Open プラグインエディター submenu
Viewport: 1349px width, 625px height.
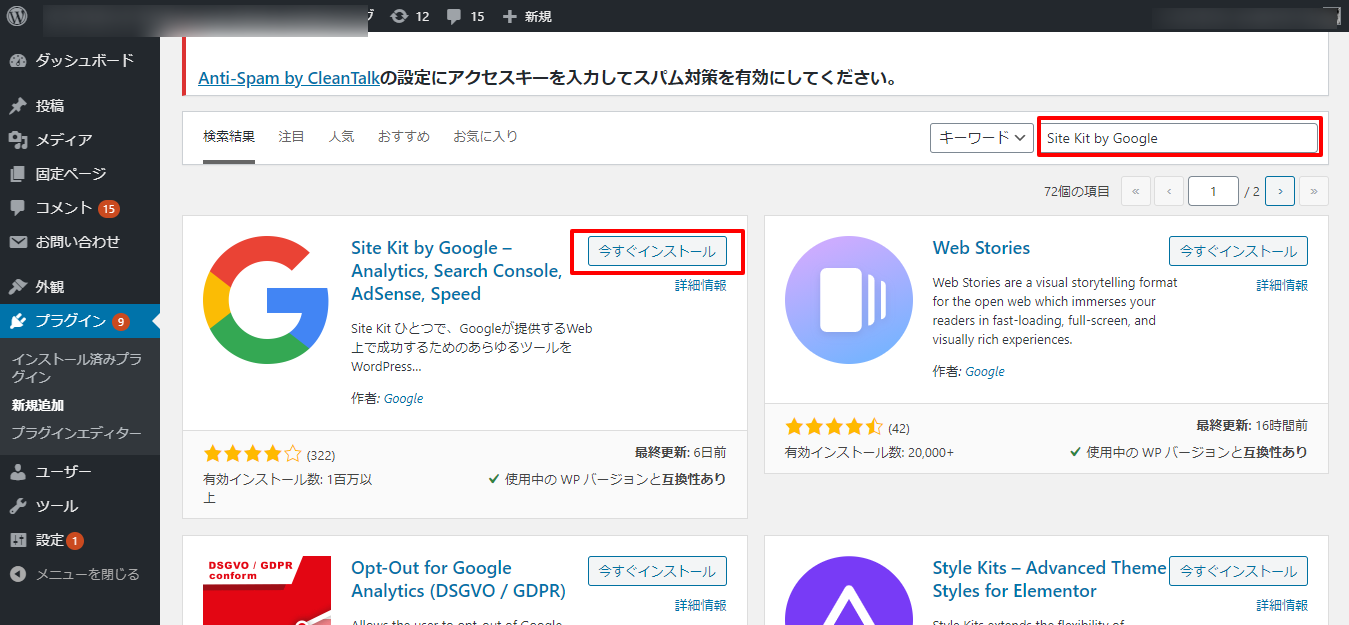click(x=76, y=433)
